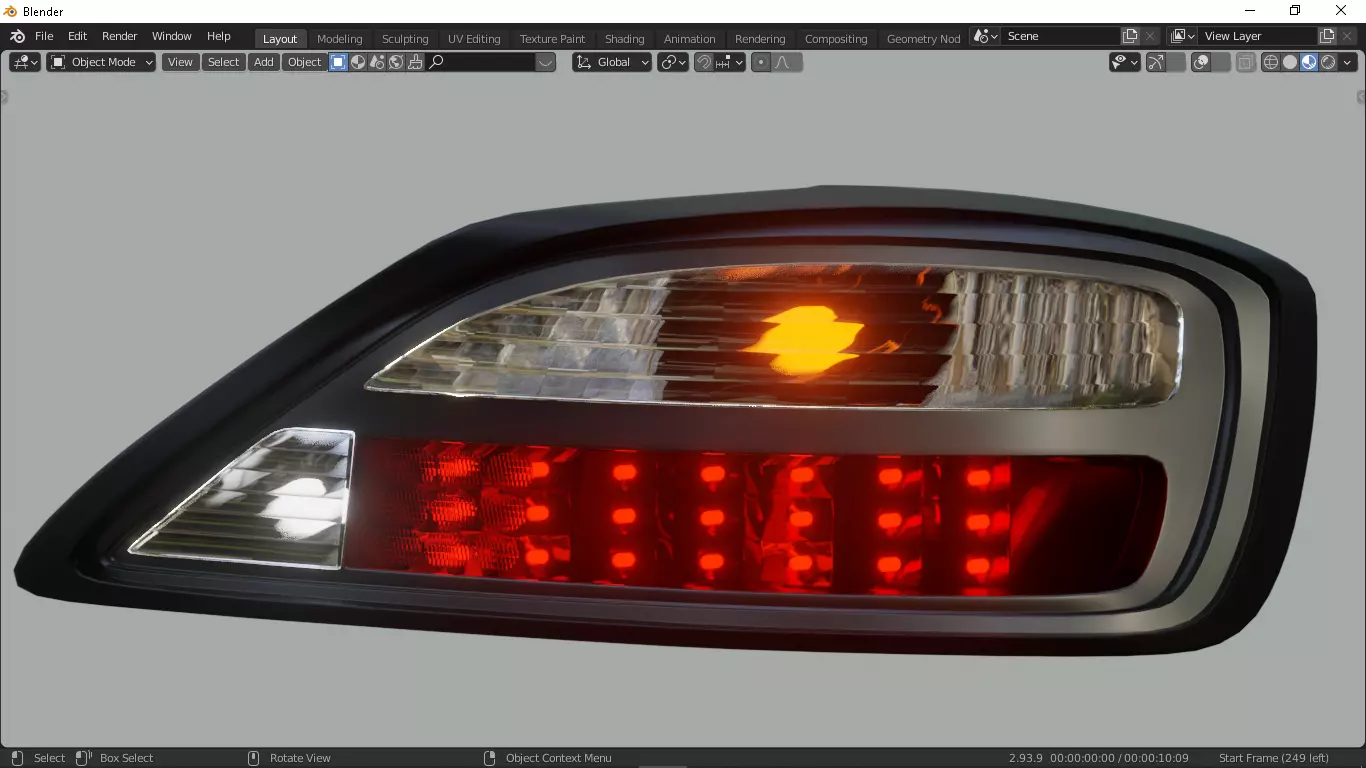
Task: Click the checkered sphere icon in header
Action: click(358, 62)
